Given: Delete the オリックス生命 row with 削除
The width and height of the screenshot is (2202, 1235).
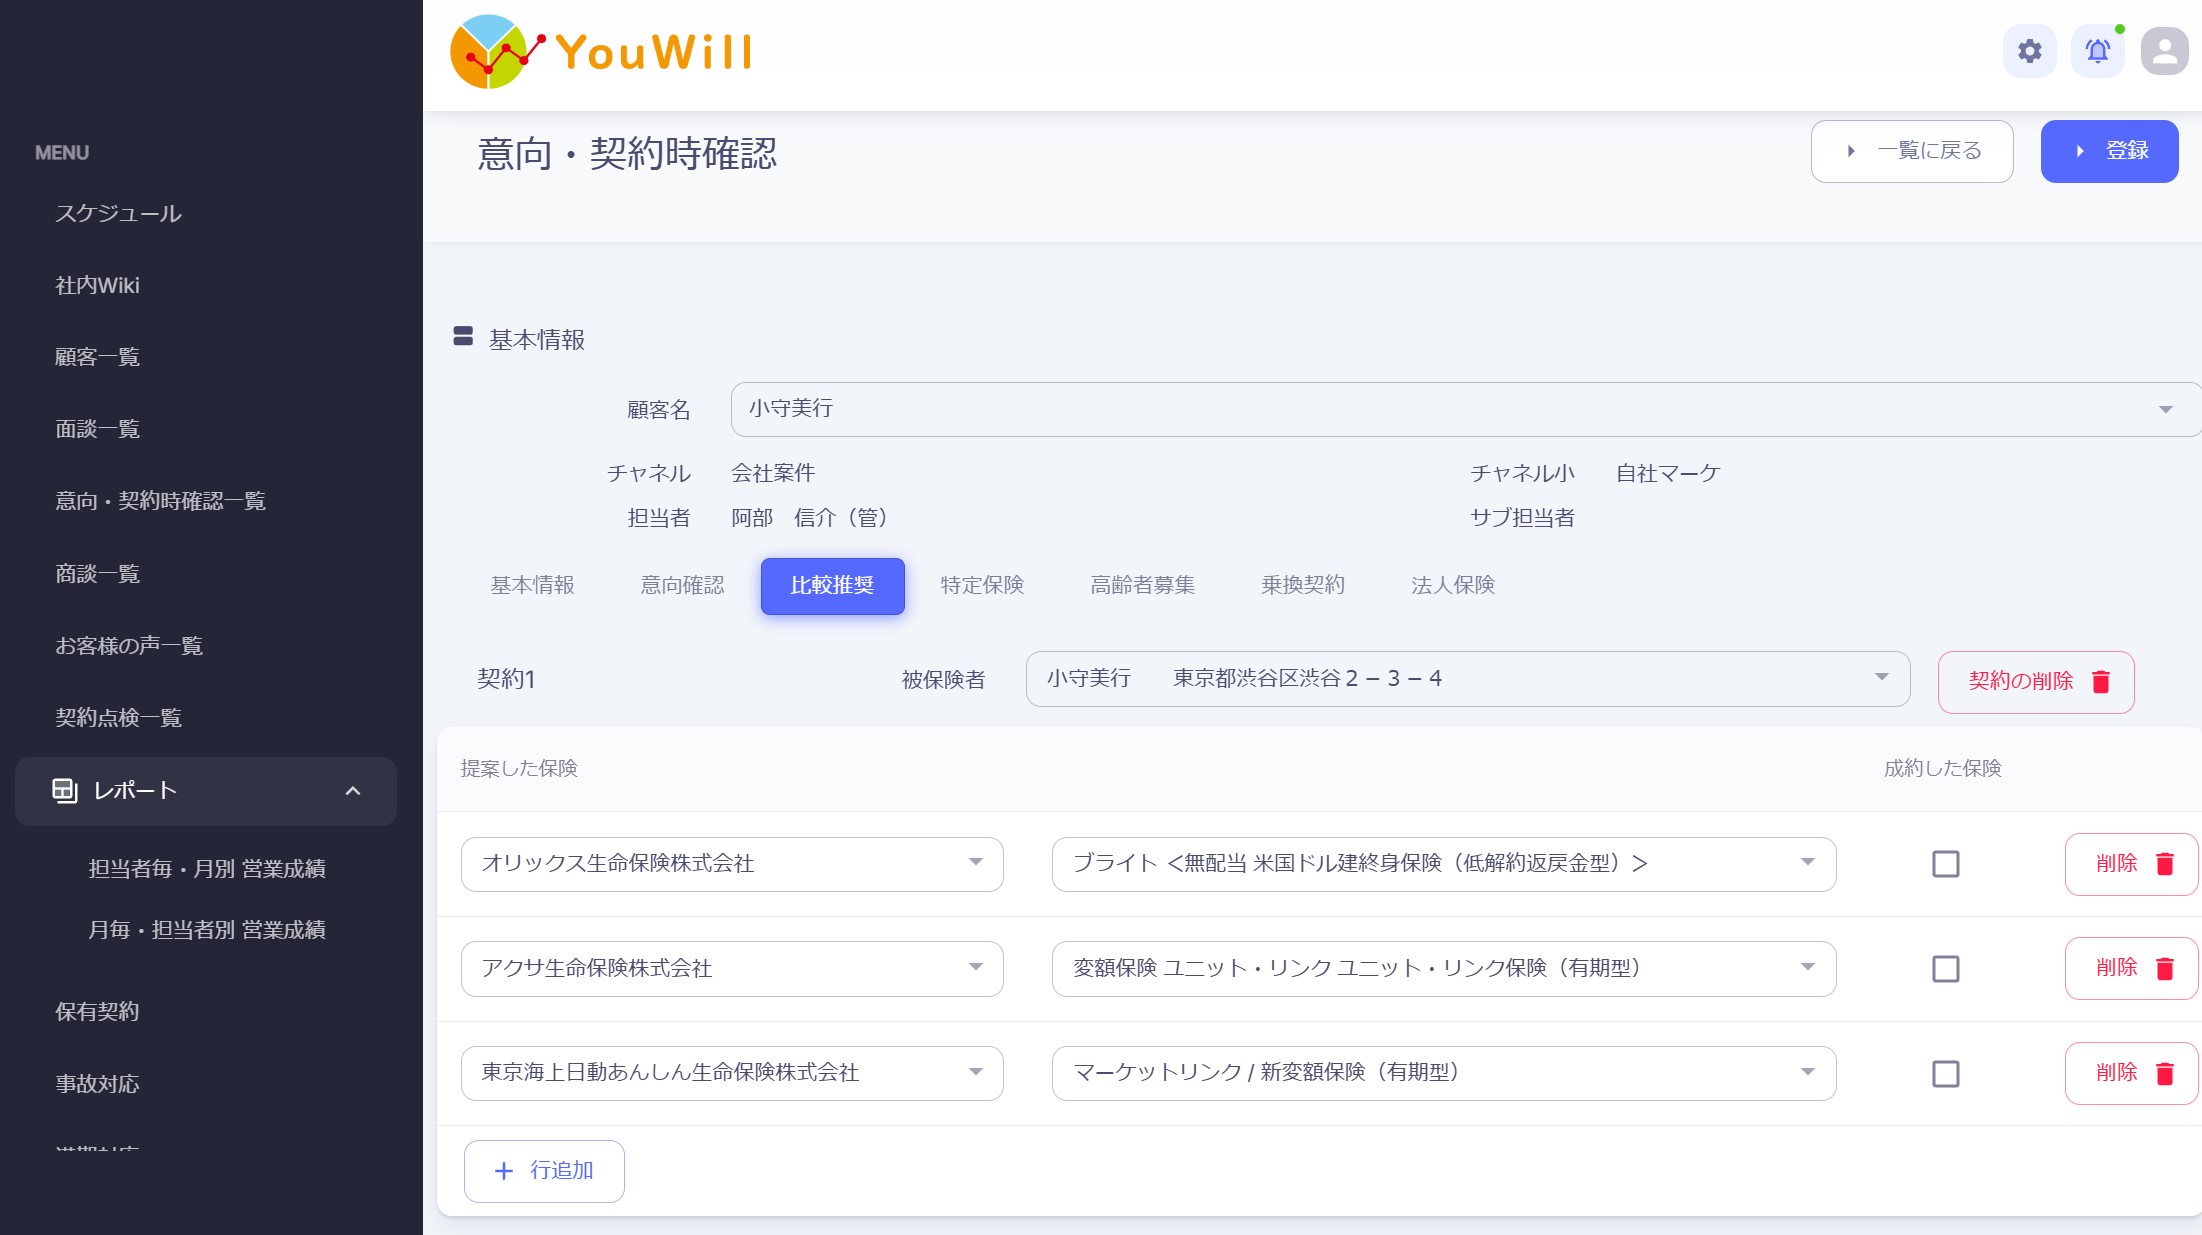Looking at the screenshot, I should click(x=2132, y=864).
